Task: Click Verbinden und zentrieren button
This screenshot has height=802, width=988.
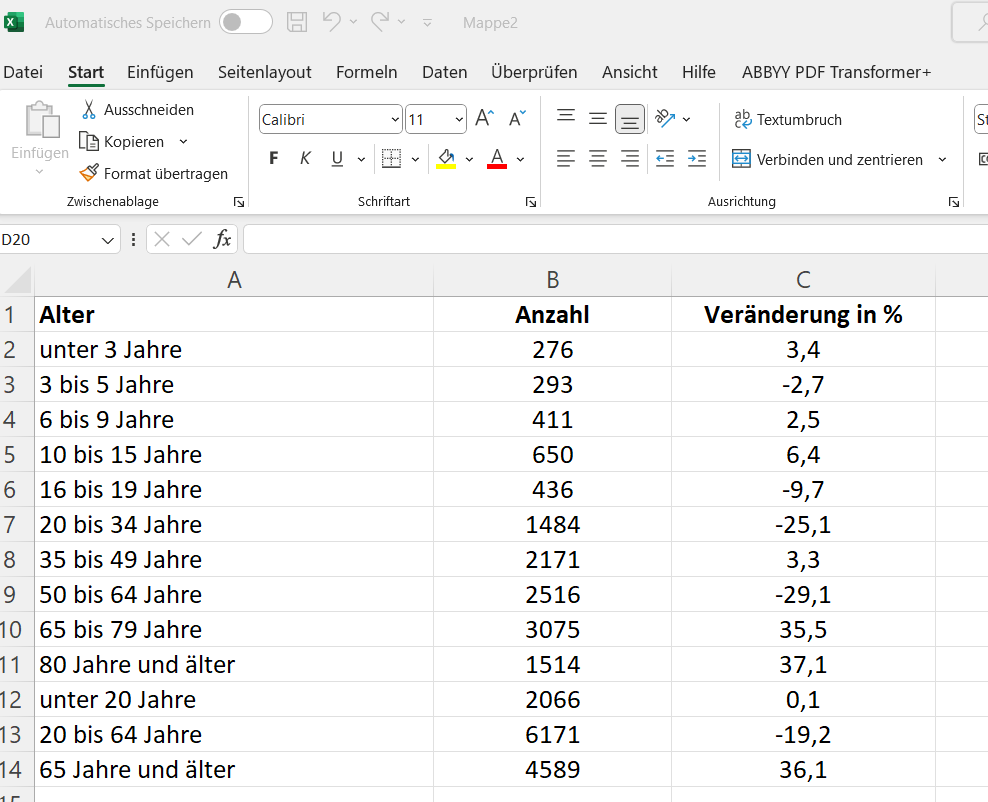Action: coord(828,160)
